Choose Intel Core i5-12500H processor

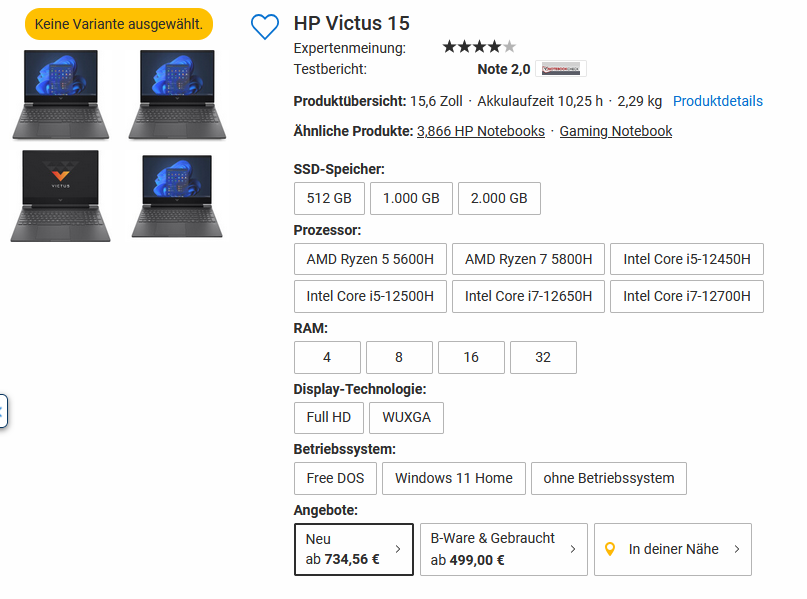(x=370, y=296)
